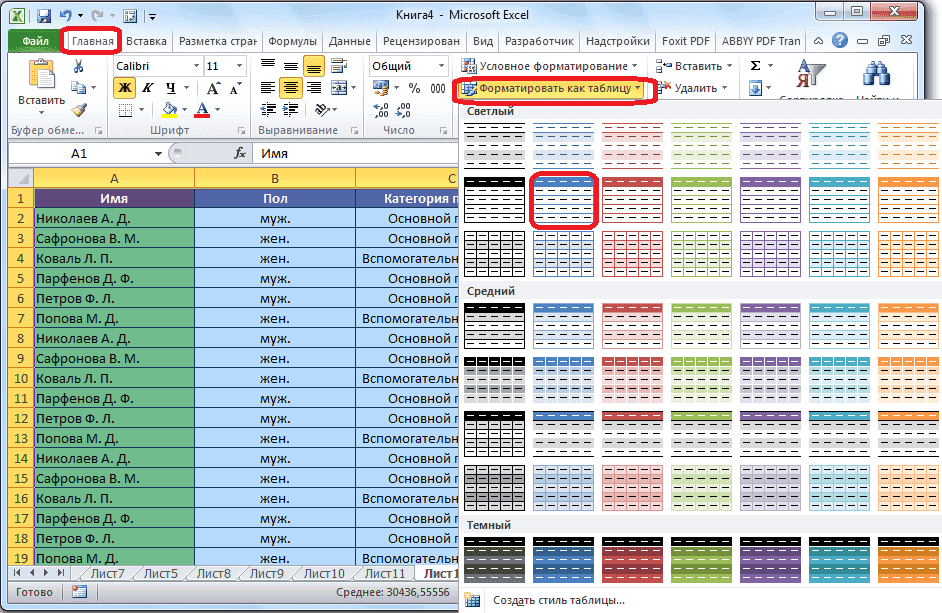Screen dimensions: 942x613
Task: Open the Общий number format dropdown
Action: [x=441, y=65]
